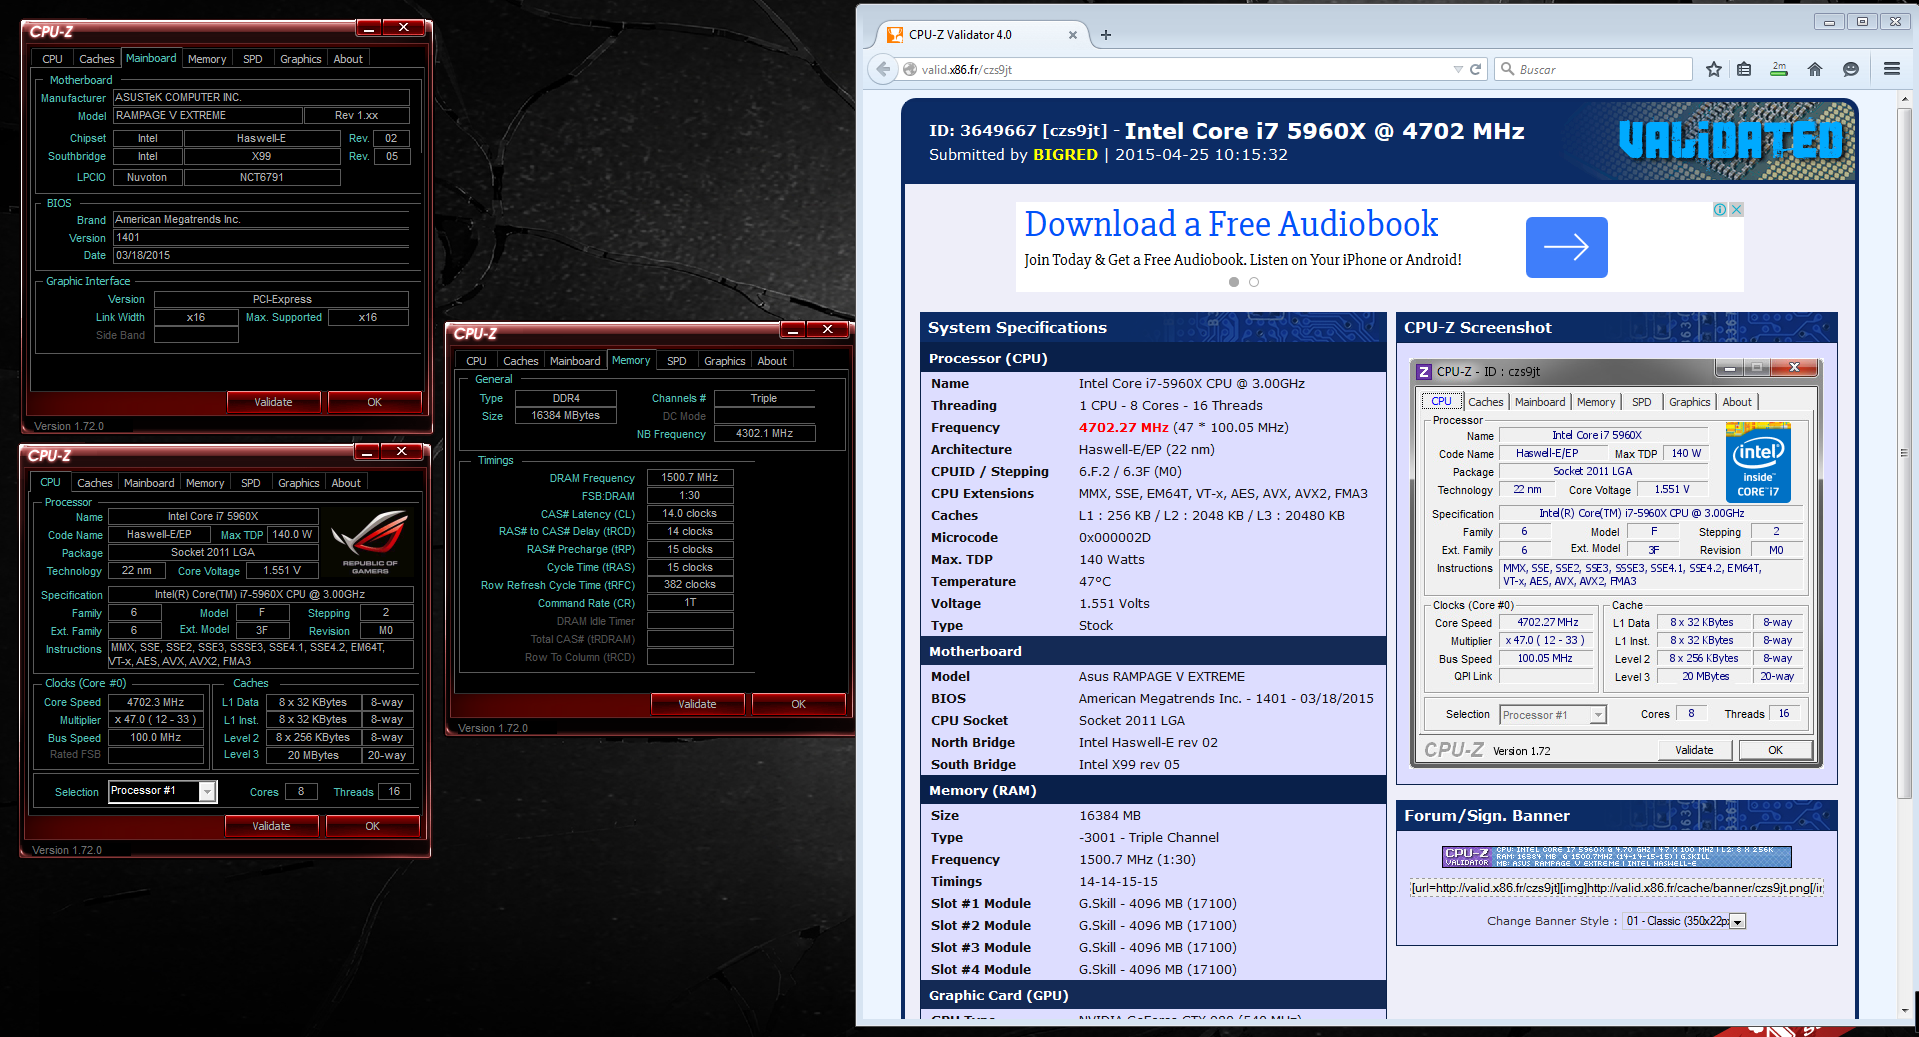
Task: Switch to Caches tab in Mainboard CPU-Z window
Action: tap(96, 59)
